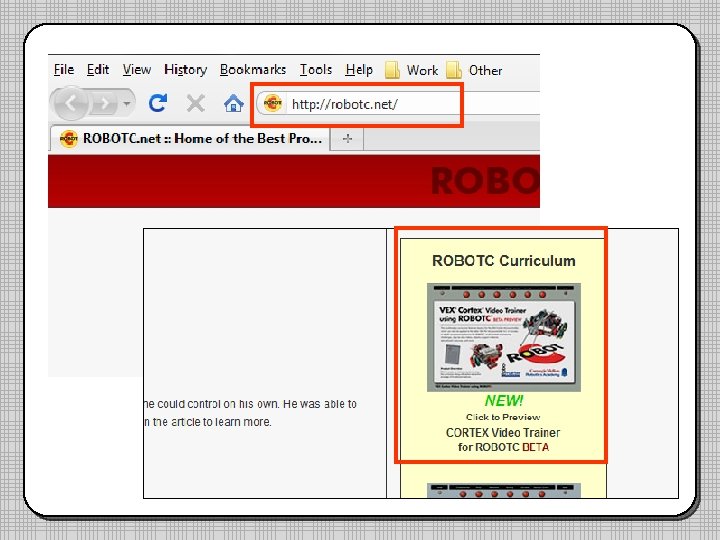Click the green NEW! label

pyautogui.click(x=504, y=401)
